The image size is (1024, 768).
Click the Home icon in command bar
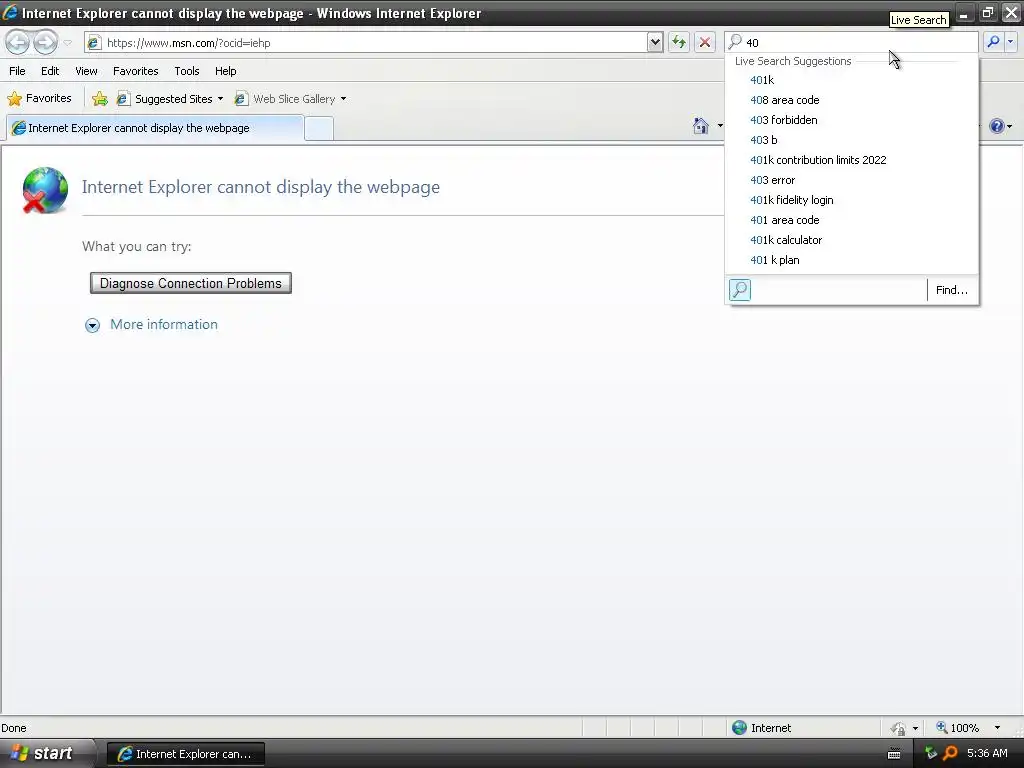[x=701, y=125]
